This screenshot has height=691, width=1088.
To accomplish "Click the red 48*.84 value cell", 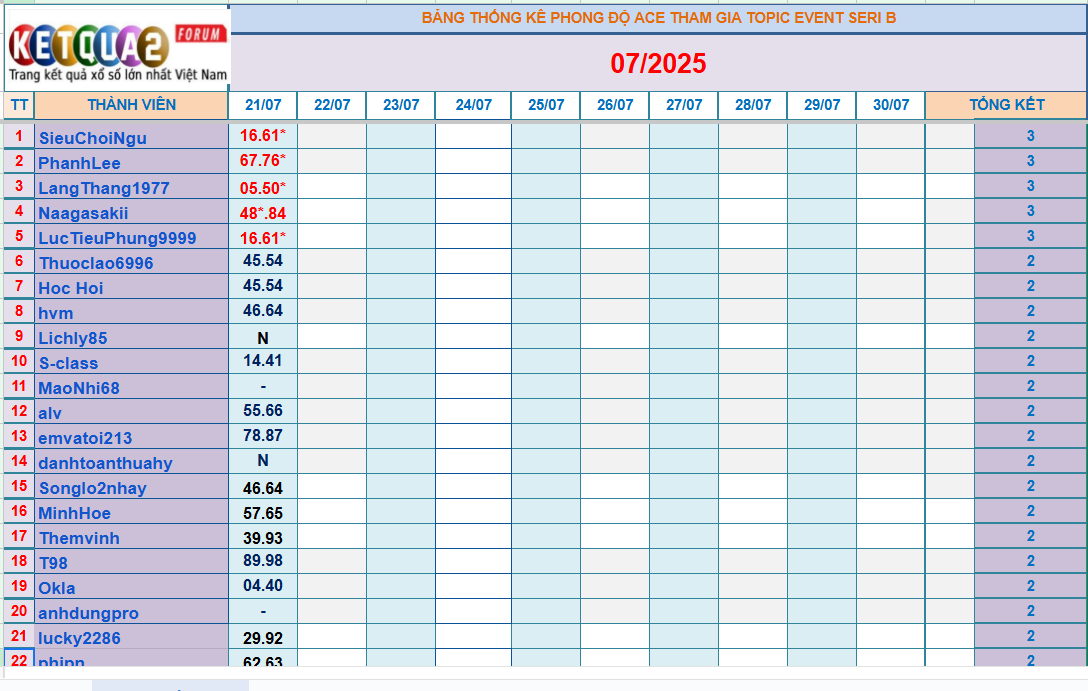I will tap(263, 211).
